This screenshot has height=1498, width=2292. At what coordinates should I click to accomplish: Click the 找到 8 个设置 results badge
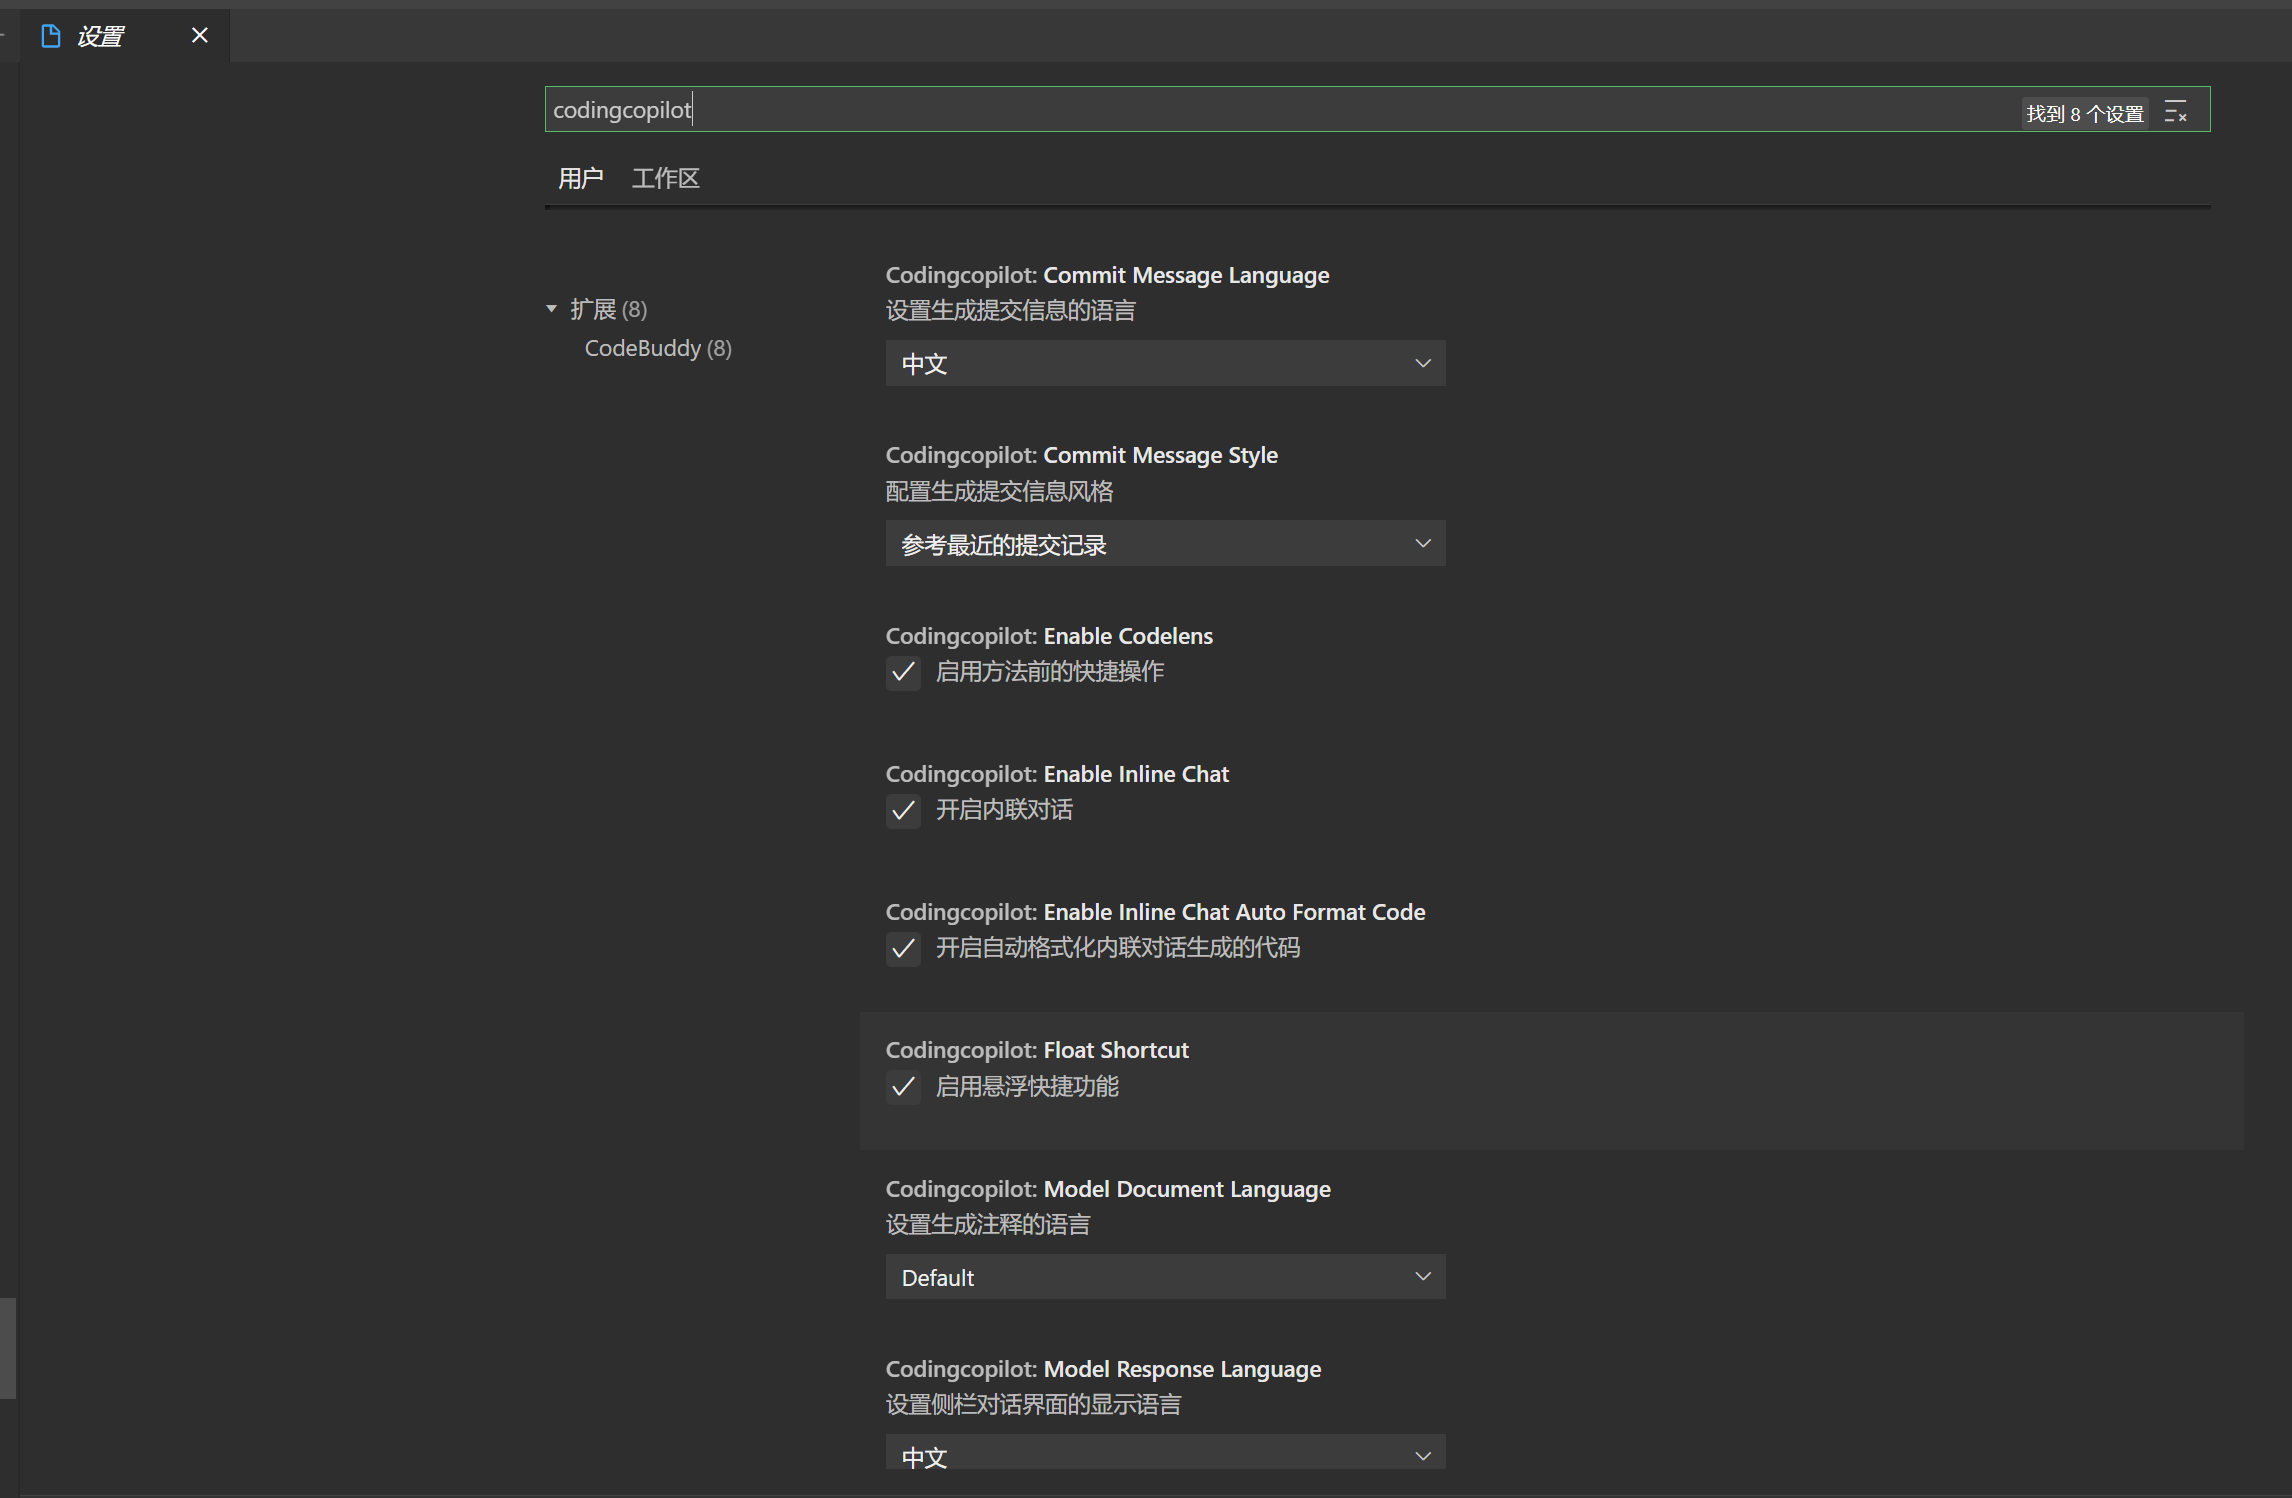tap(2084, 114)
